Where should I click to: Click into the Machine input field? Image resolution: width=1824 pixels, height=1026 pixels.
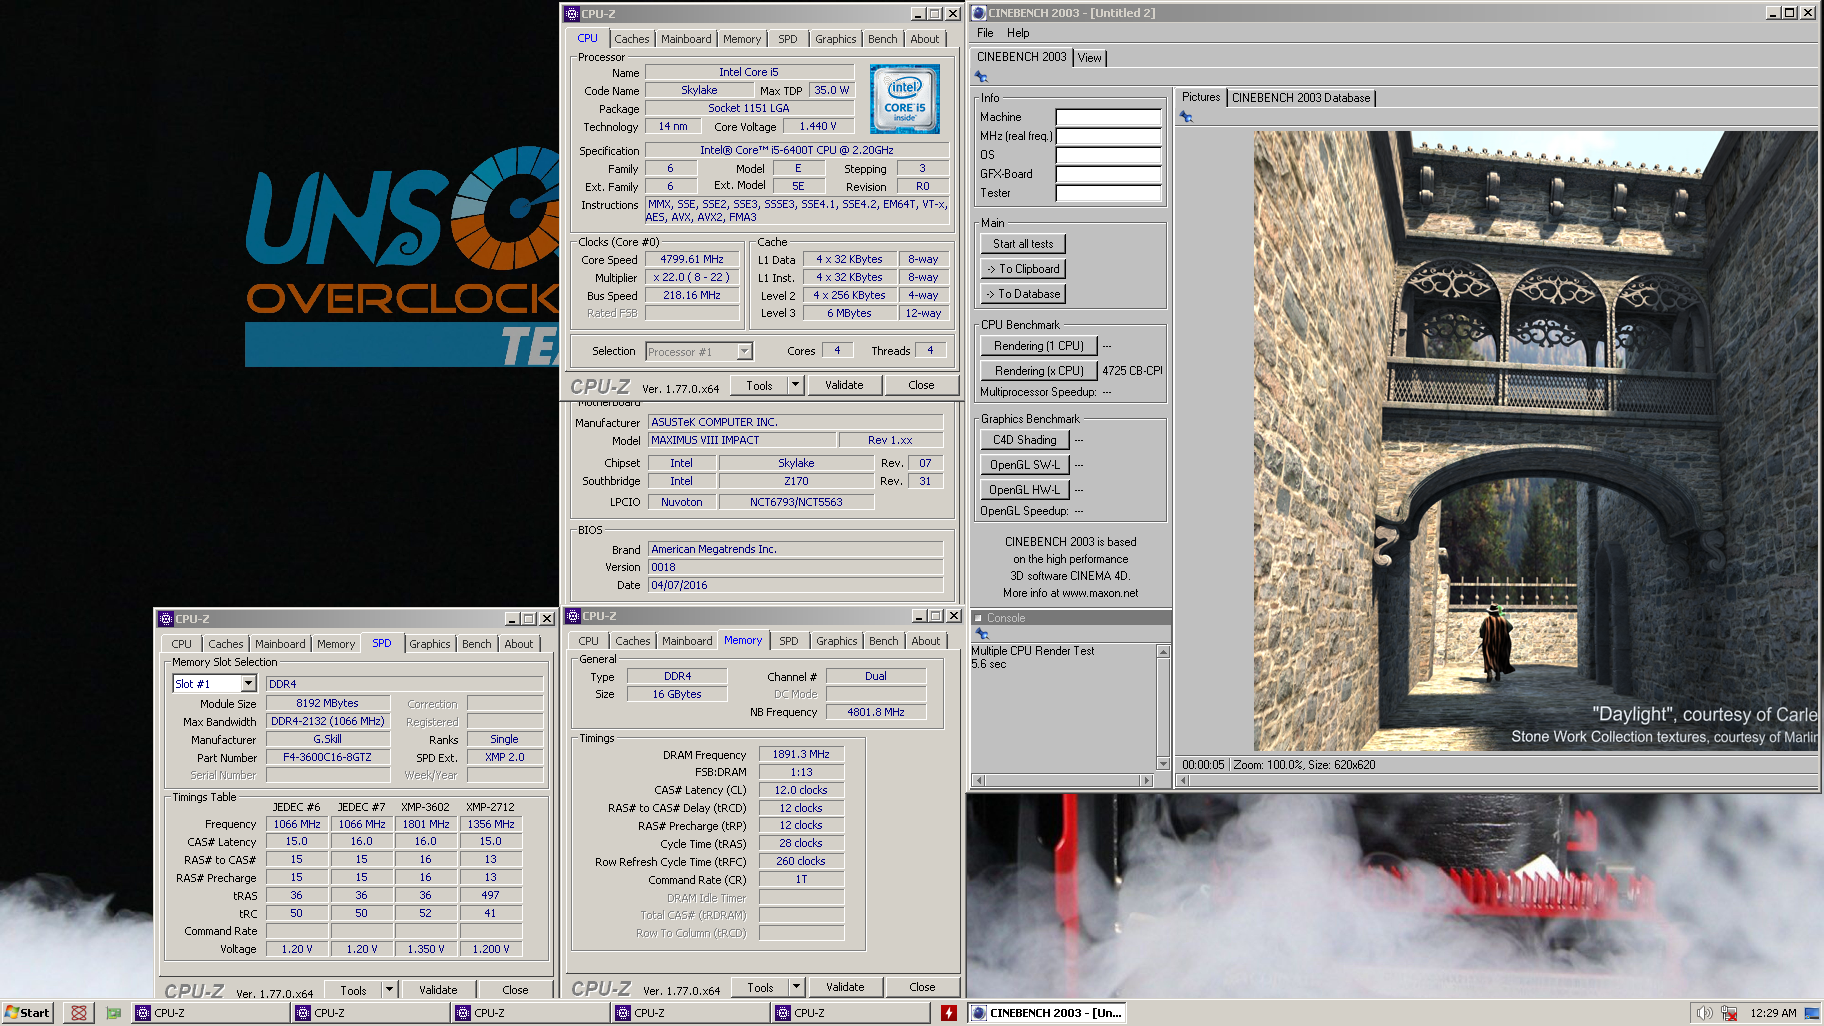tap(1108, 117)
